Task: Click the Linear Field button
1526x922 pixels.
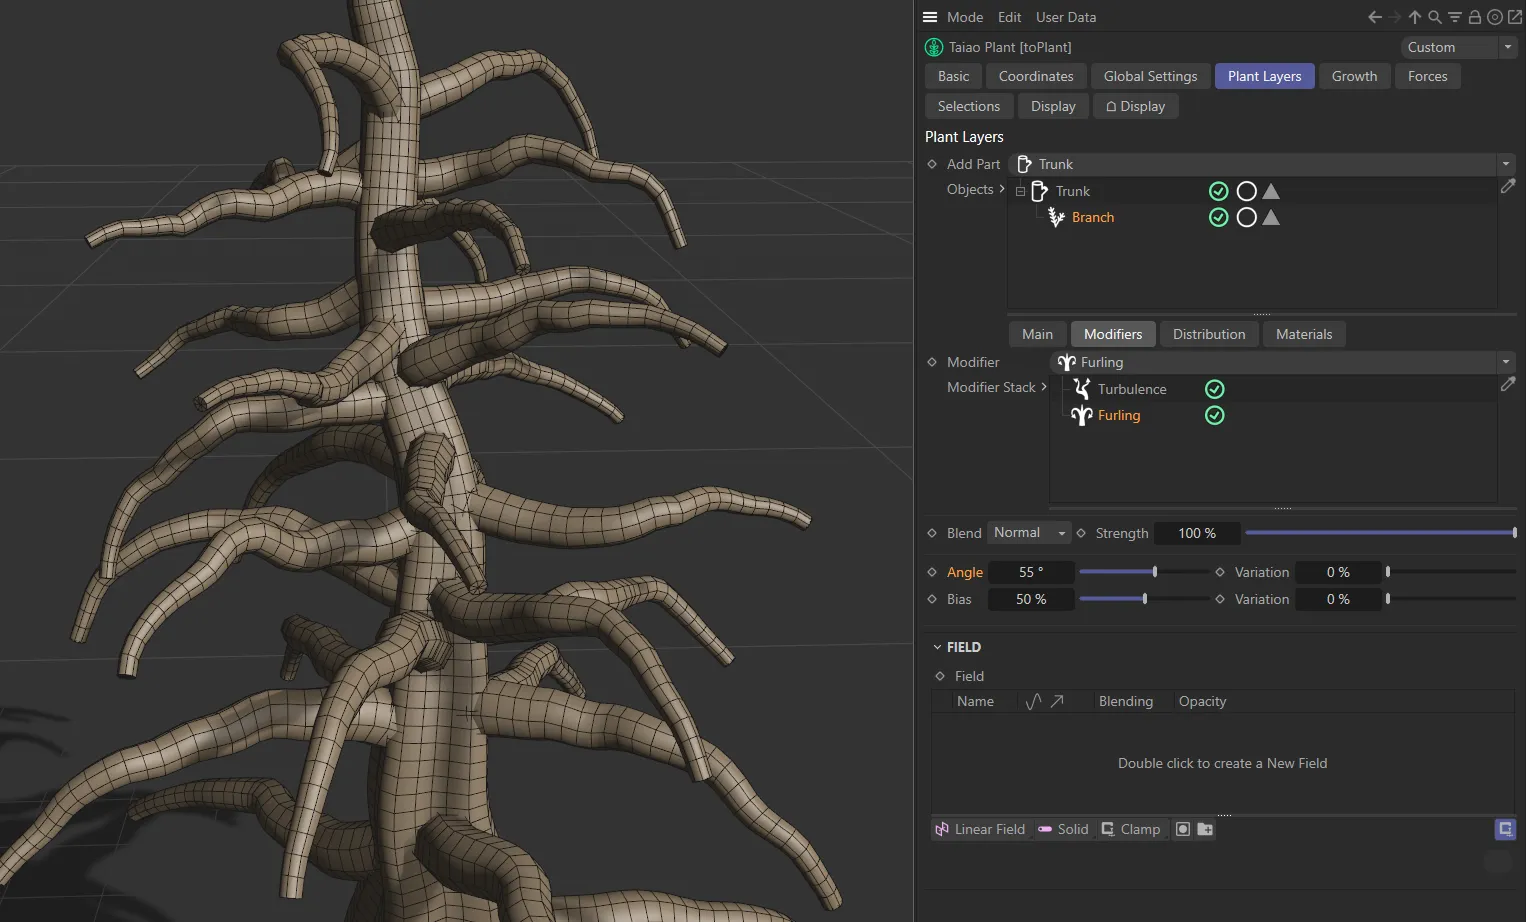Action: tap(980, 829)
